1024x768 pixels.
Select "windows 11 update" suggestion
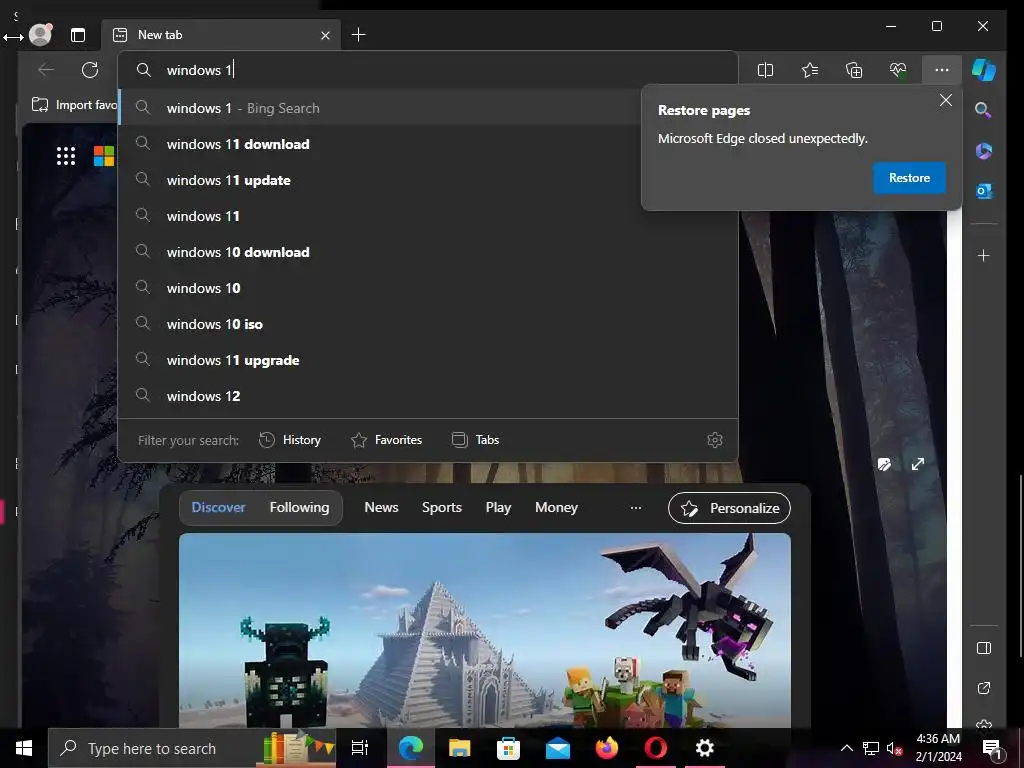coord(428,180)
